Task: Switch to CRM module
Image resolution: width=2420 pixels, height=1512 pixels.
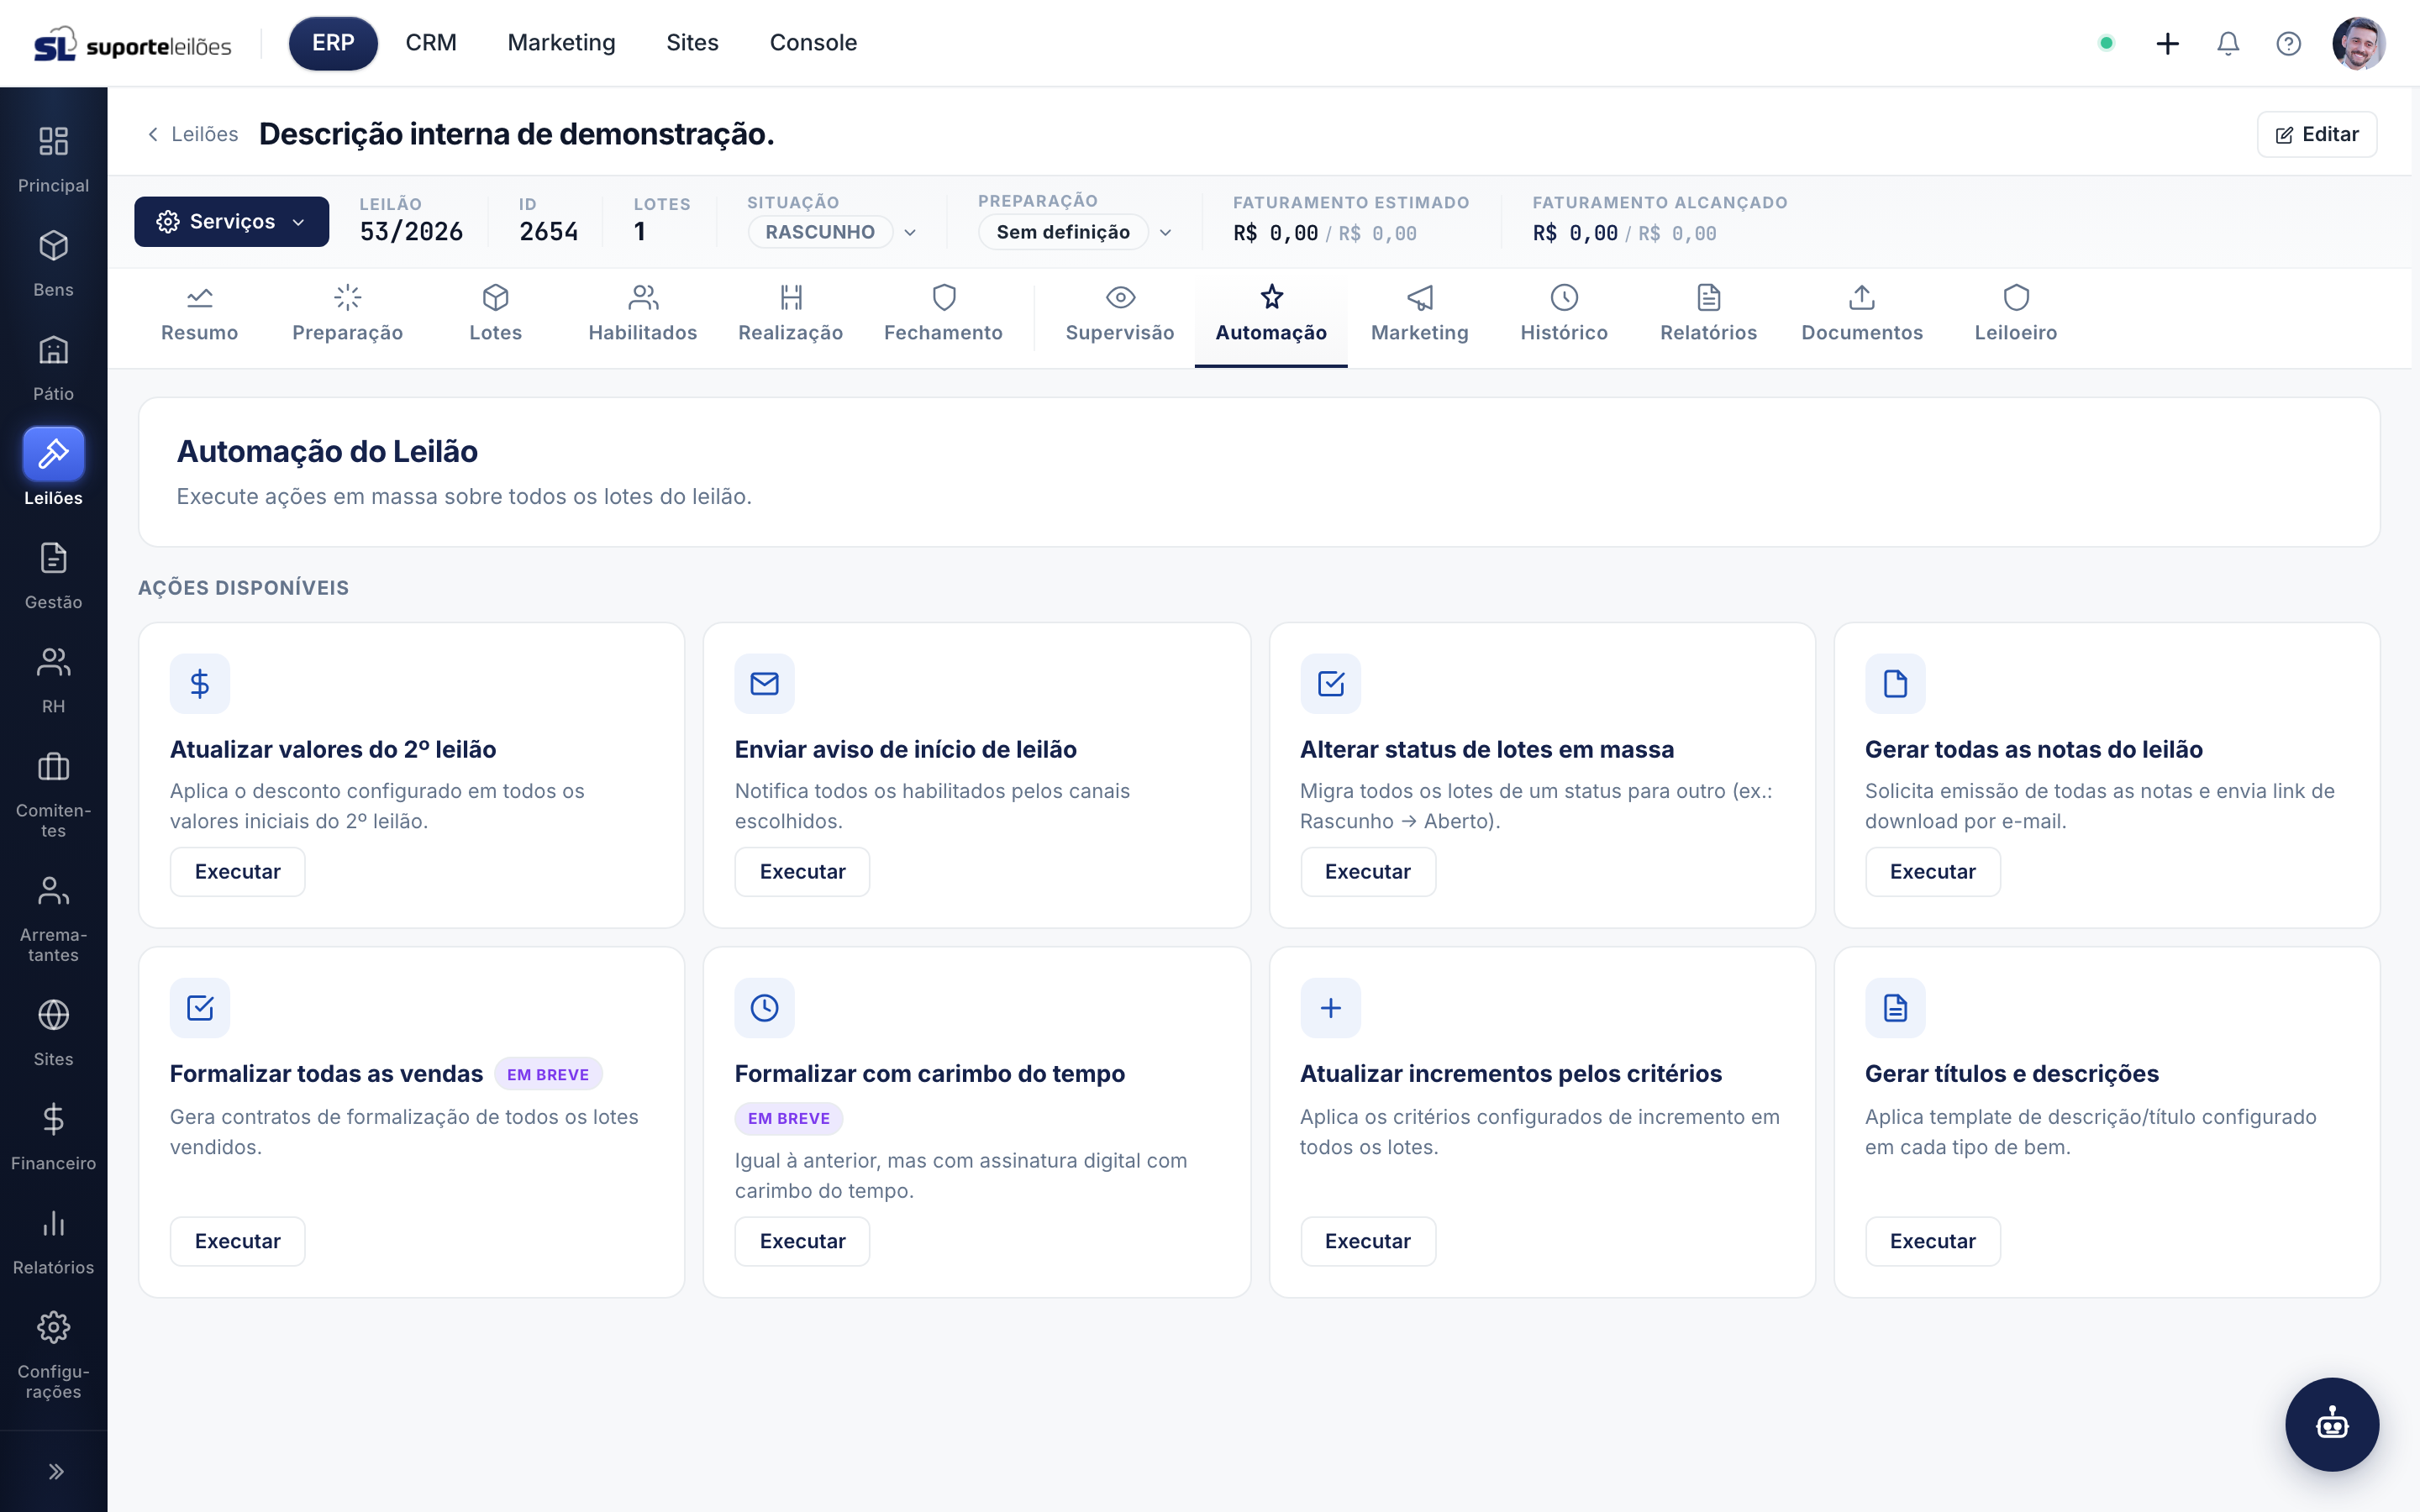Action: point(431,43)
